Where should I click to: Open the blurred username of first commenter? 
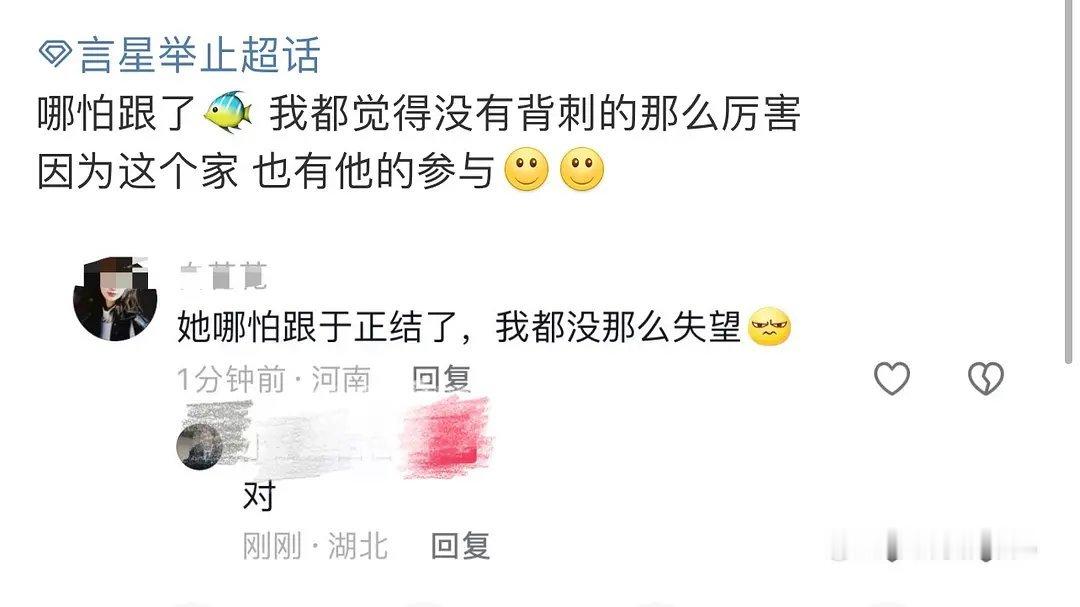coord(222,276)
